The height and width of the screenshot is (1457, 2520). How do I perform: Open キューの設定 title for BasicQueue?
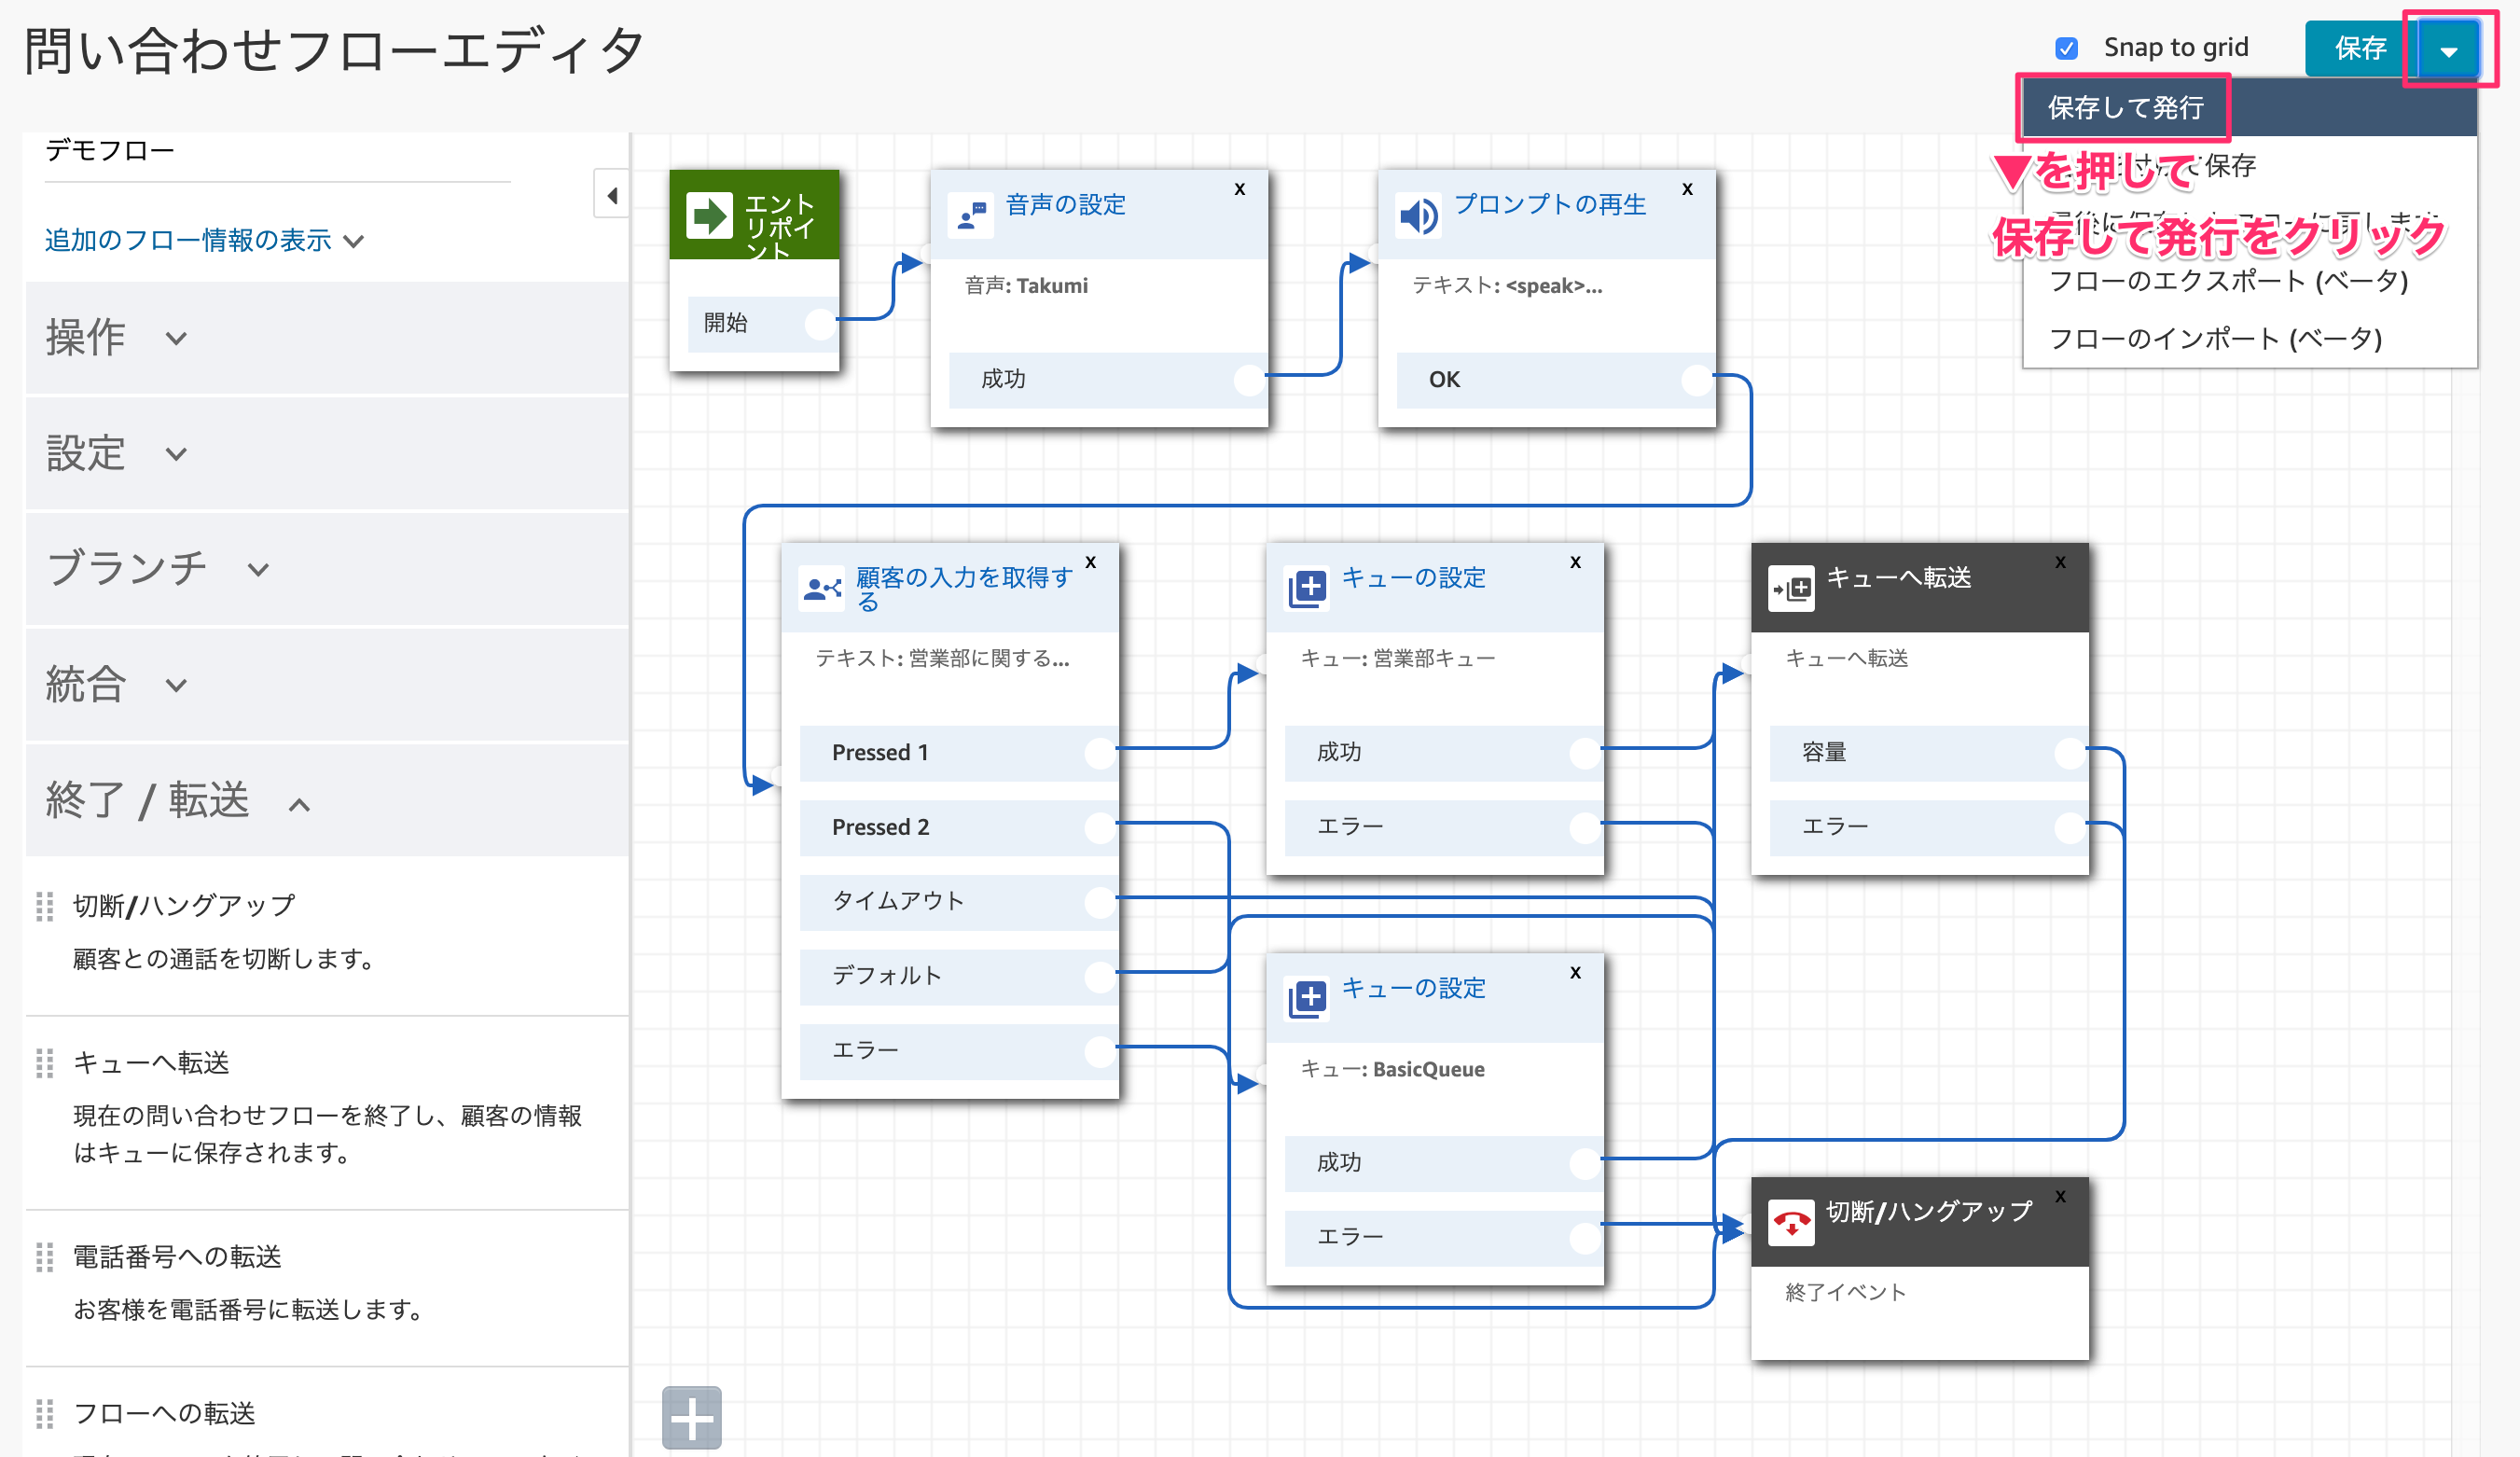tap(1413, 989)
